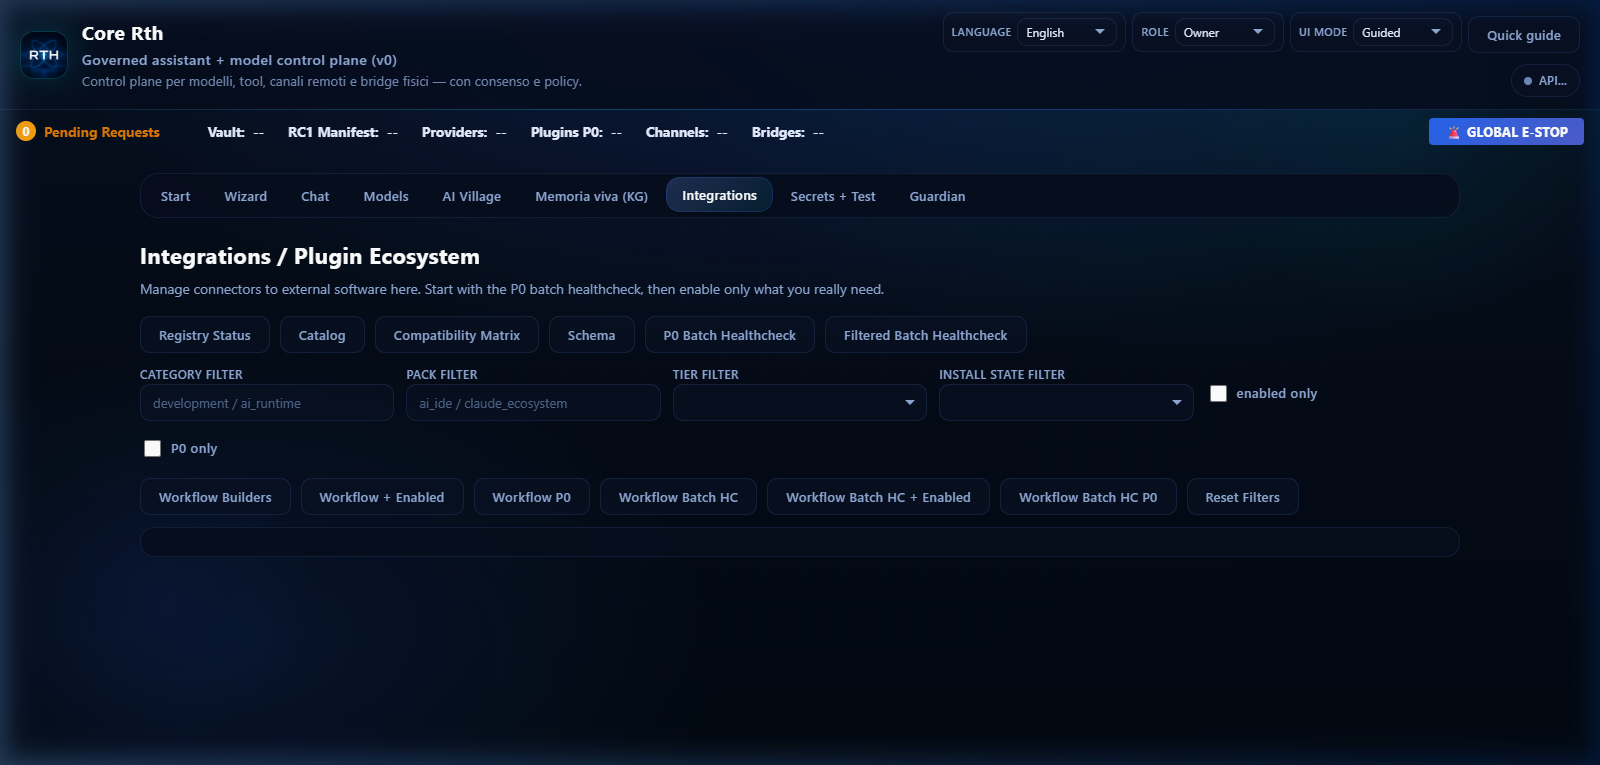Click the siren icon on Global E-Stop
1600x765 pixels.
point(1454,132)
